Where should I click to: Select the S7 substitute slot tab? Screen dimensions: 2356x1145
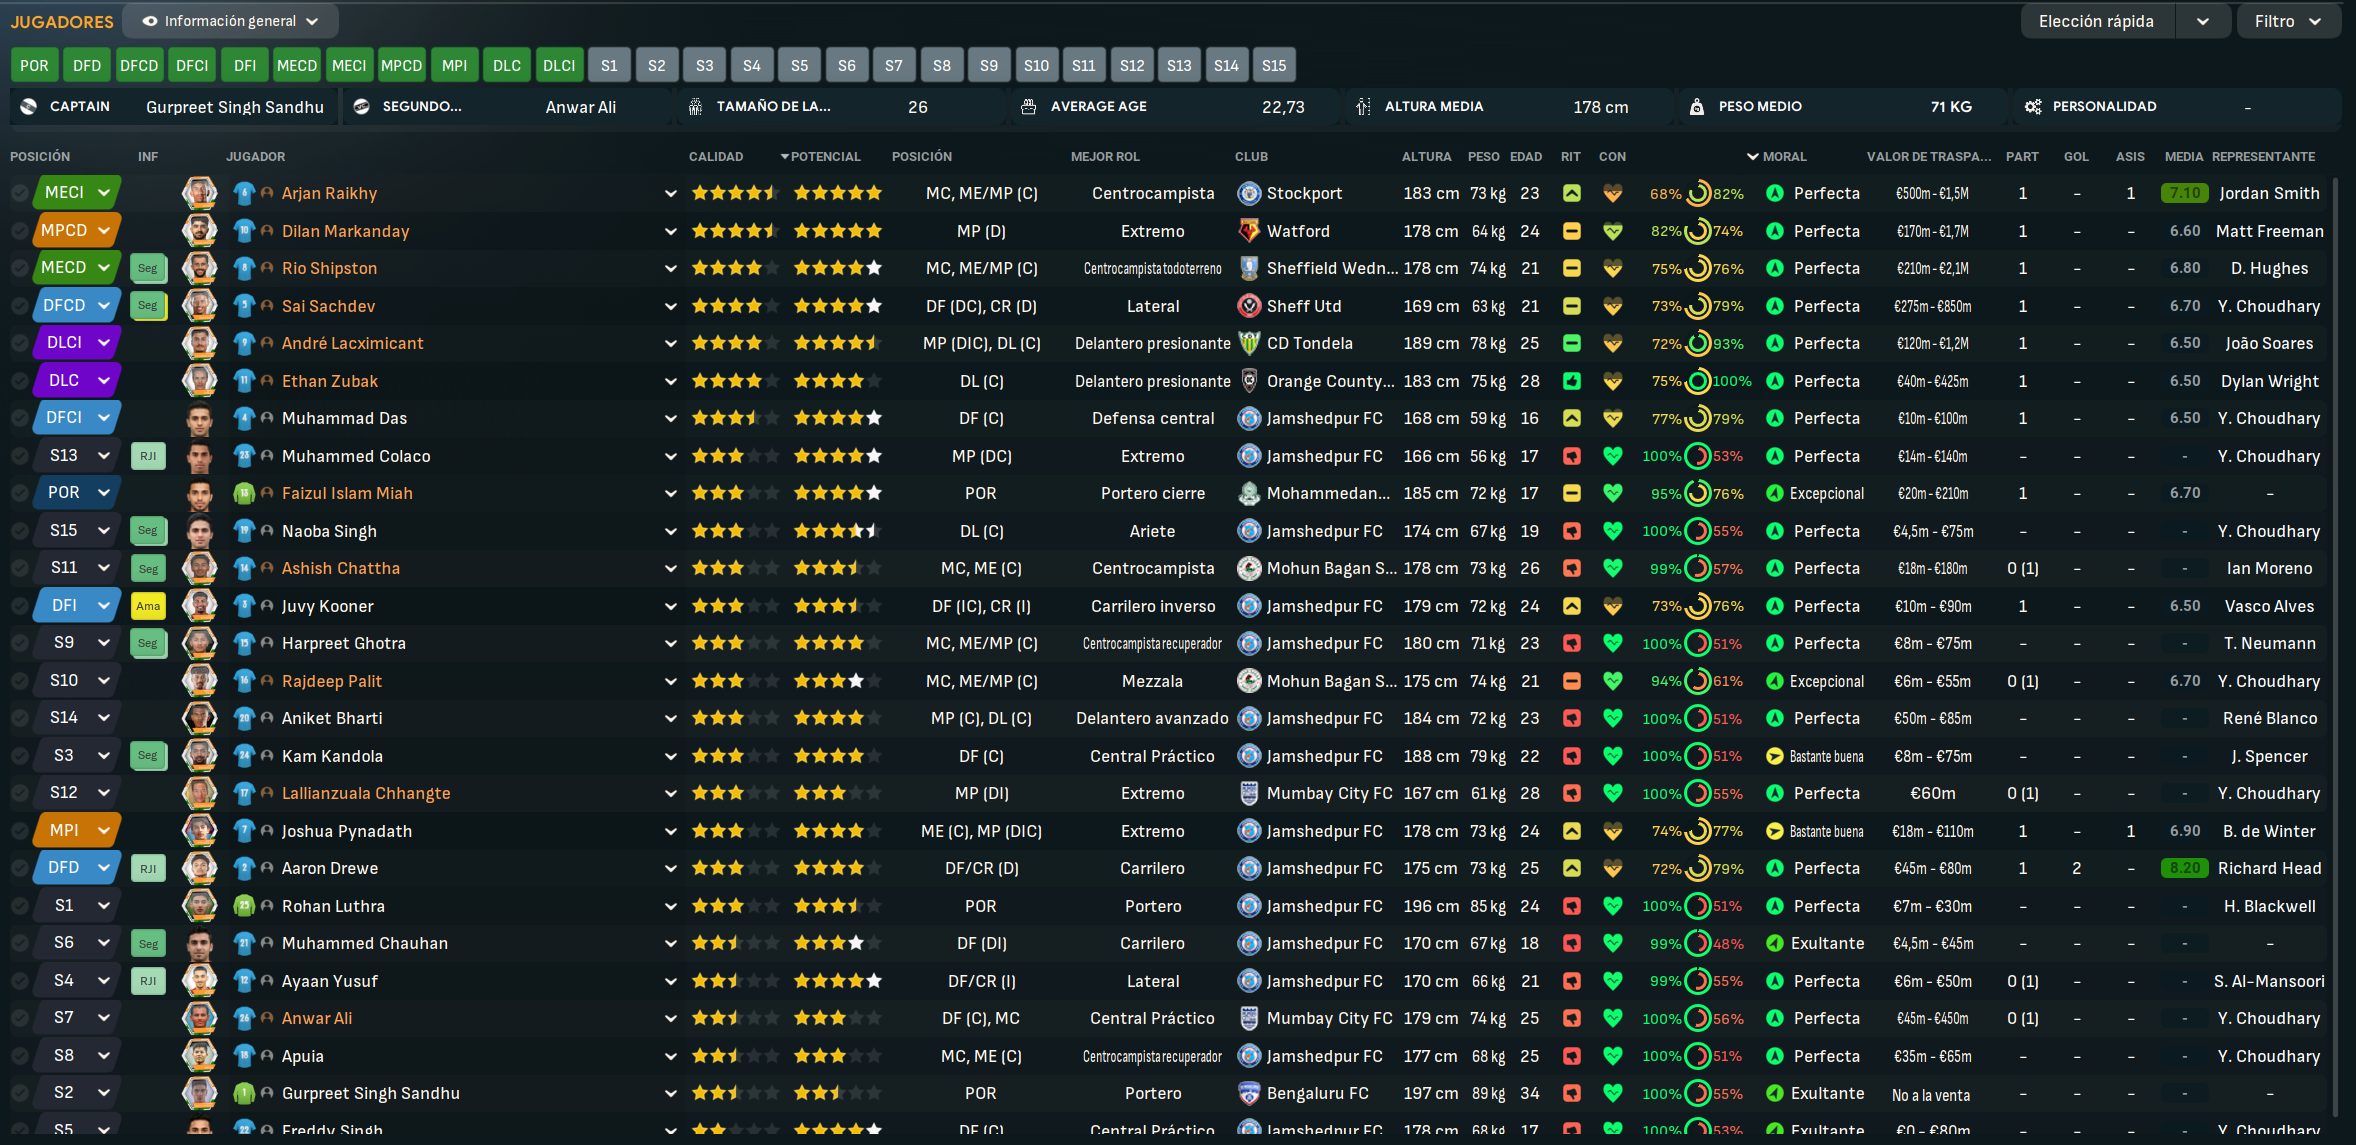893,65
